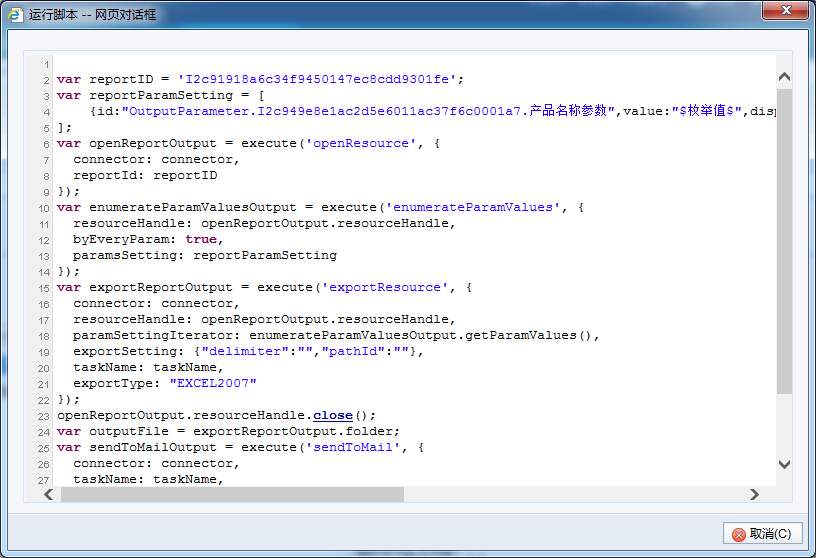Click "$枚举值$" value on line 4
816x558 pixels.
pos(707,111)
